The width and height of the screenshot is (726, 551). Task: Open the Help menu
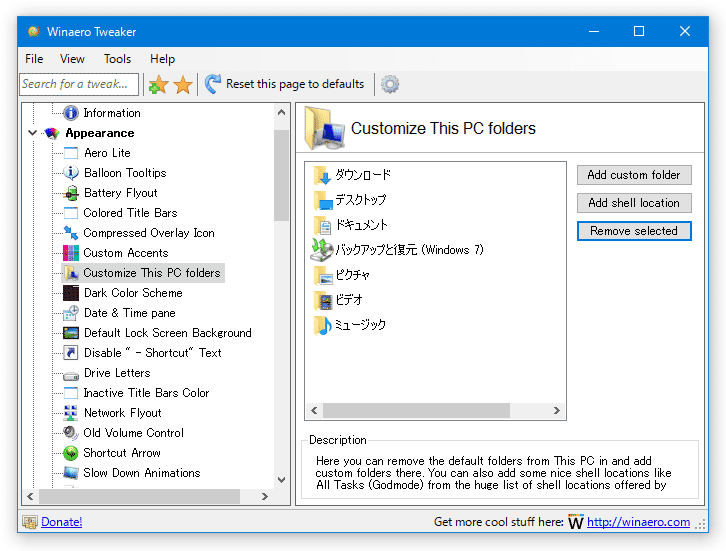pyautogui.click(x=163, y=59)
